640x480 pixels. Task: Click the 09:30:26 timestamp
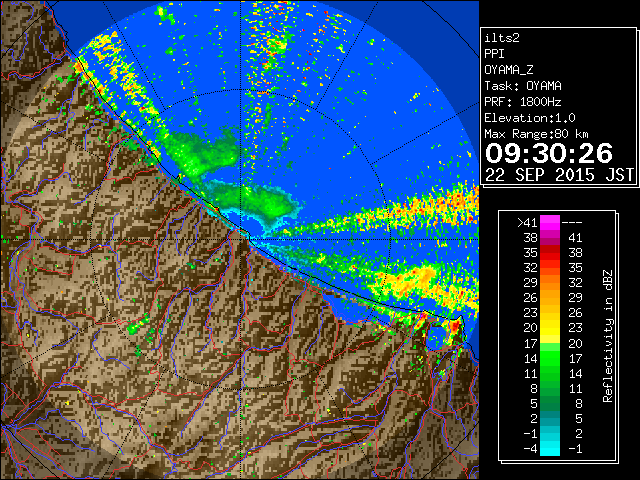(549, 153)
